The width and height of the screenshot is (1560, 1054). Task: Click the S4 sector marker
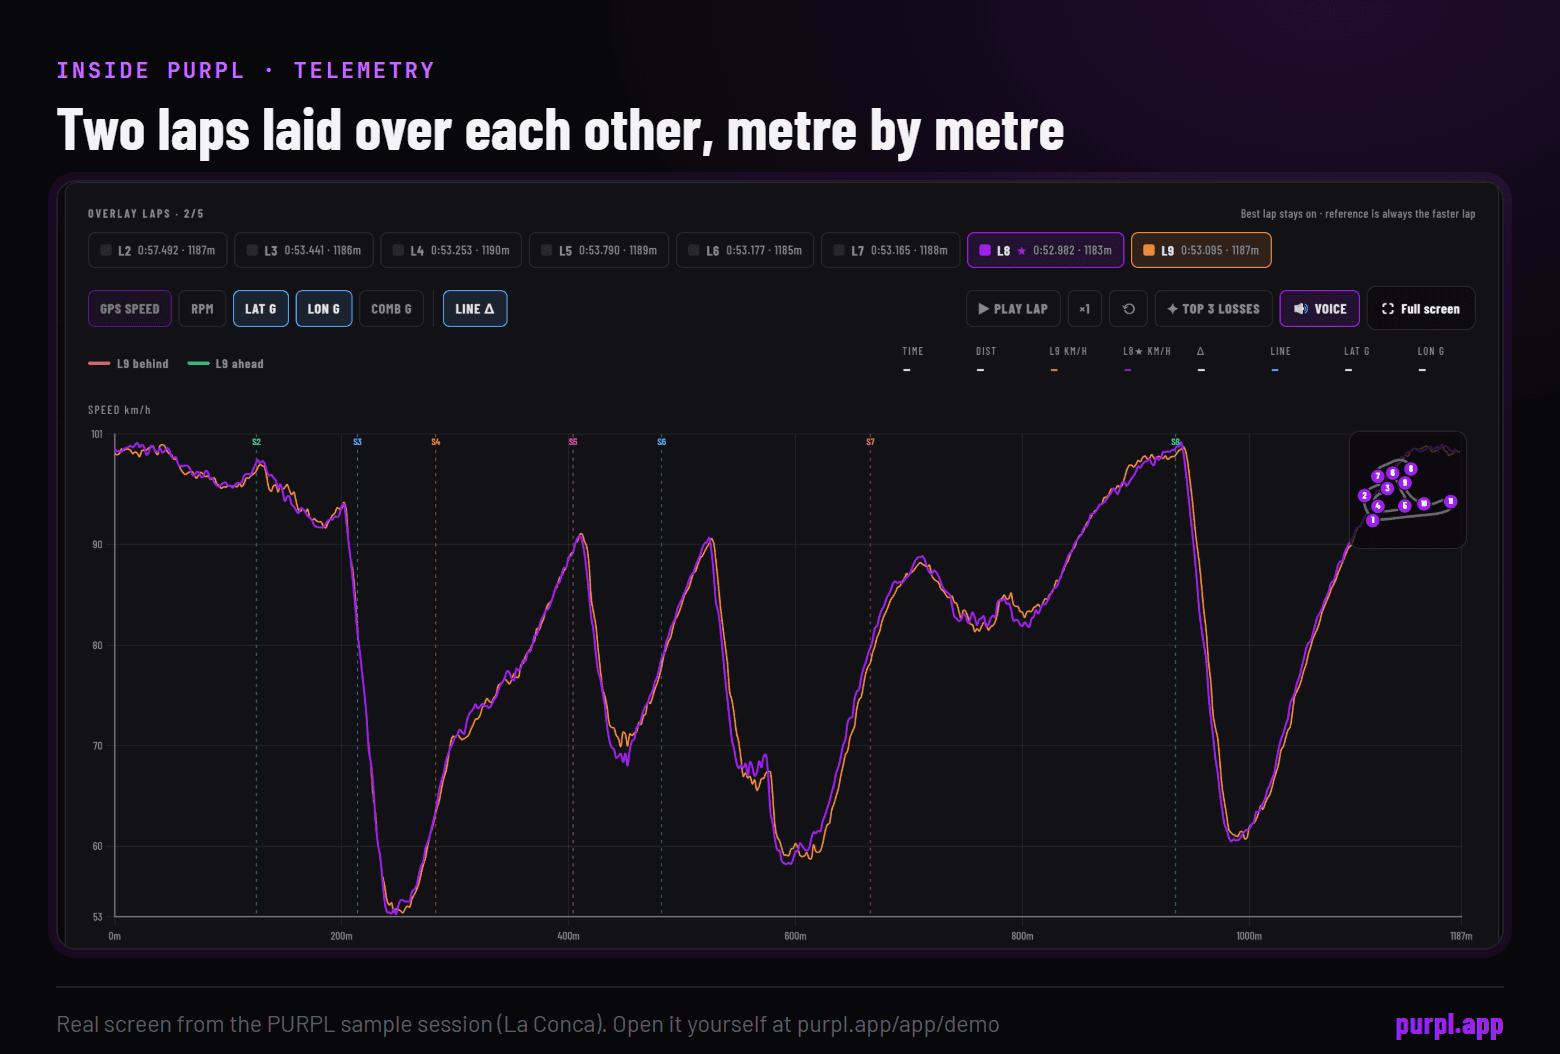point(435,442)
